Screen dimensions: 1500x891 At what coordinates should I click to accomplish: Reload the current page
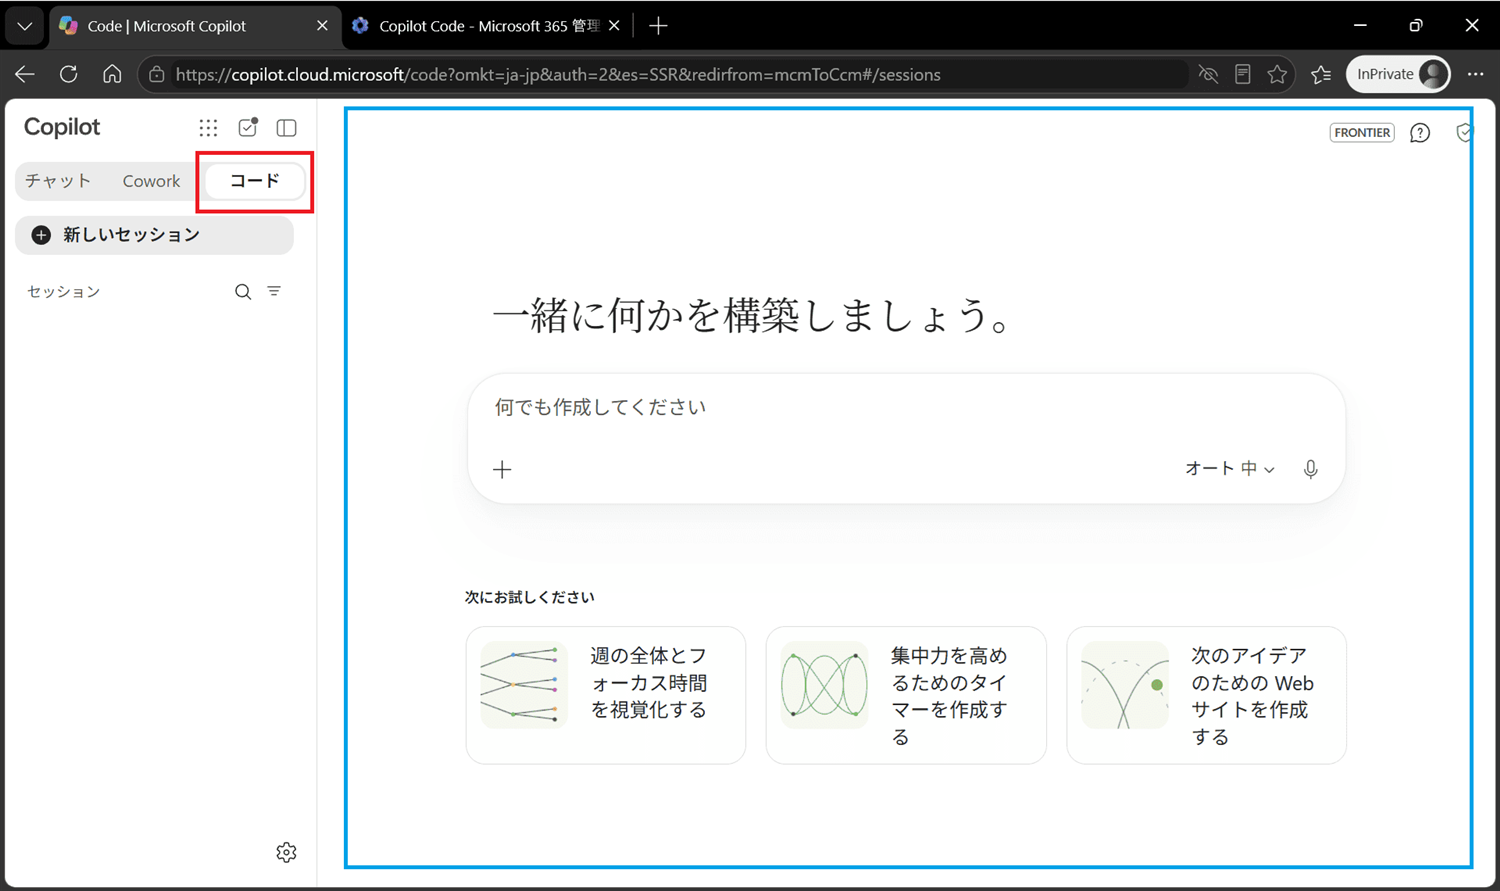pos(68,74)
